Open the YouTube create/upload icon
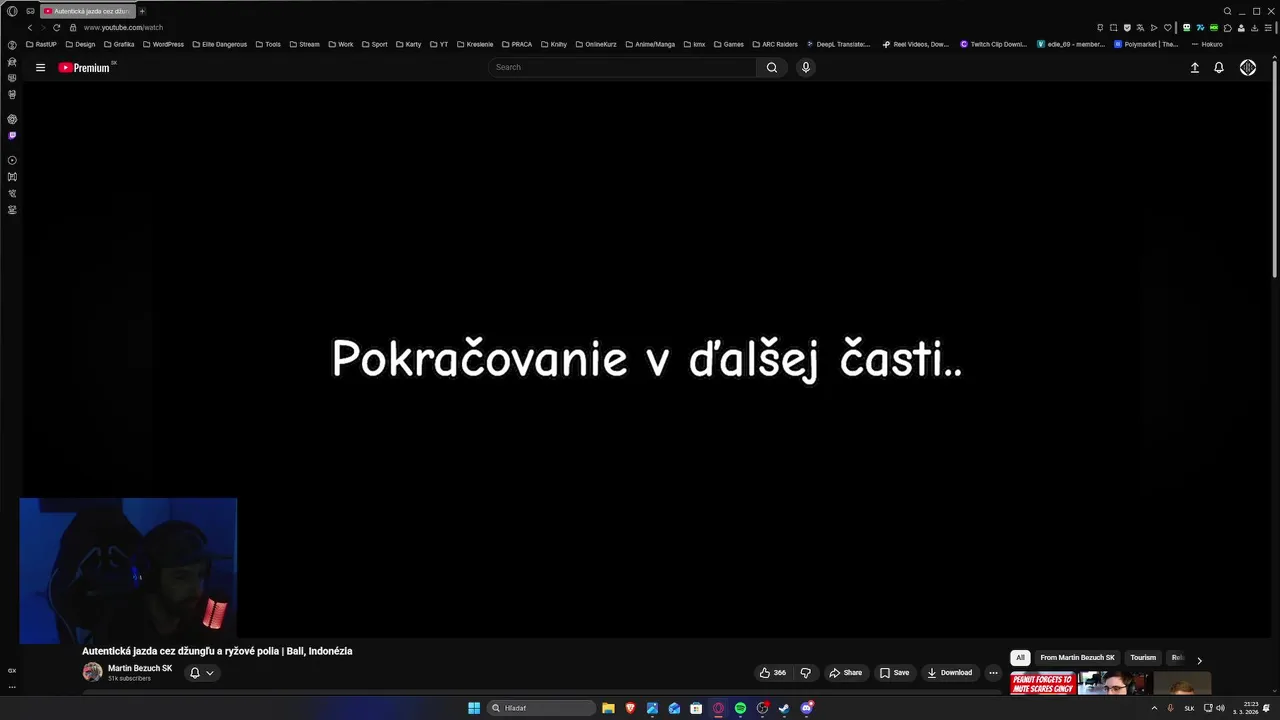The image size is (1280, 720). click(x=1194, y=67)
